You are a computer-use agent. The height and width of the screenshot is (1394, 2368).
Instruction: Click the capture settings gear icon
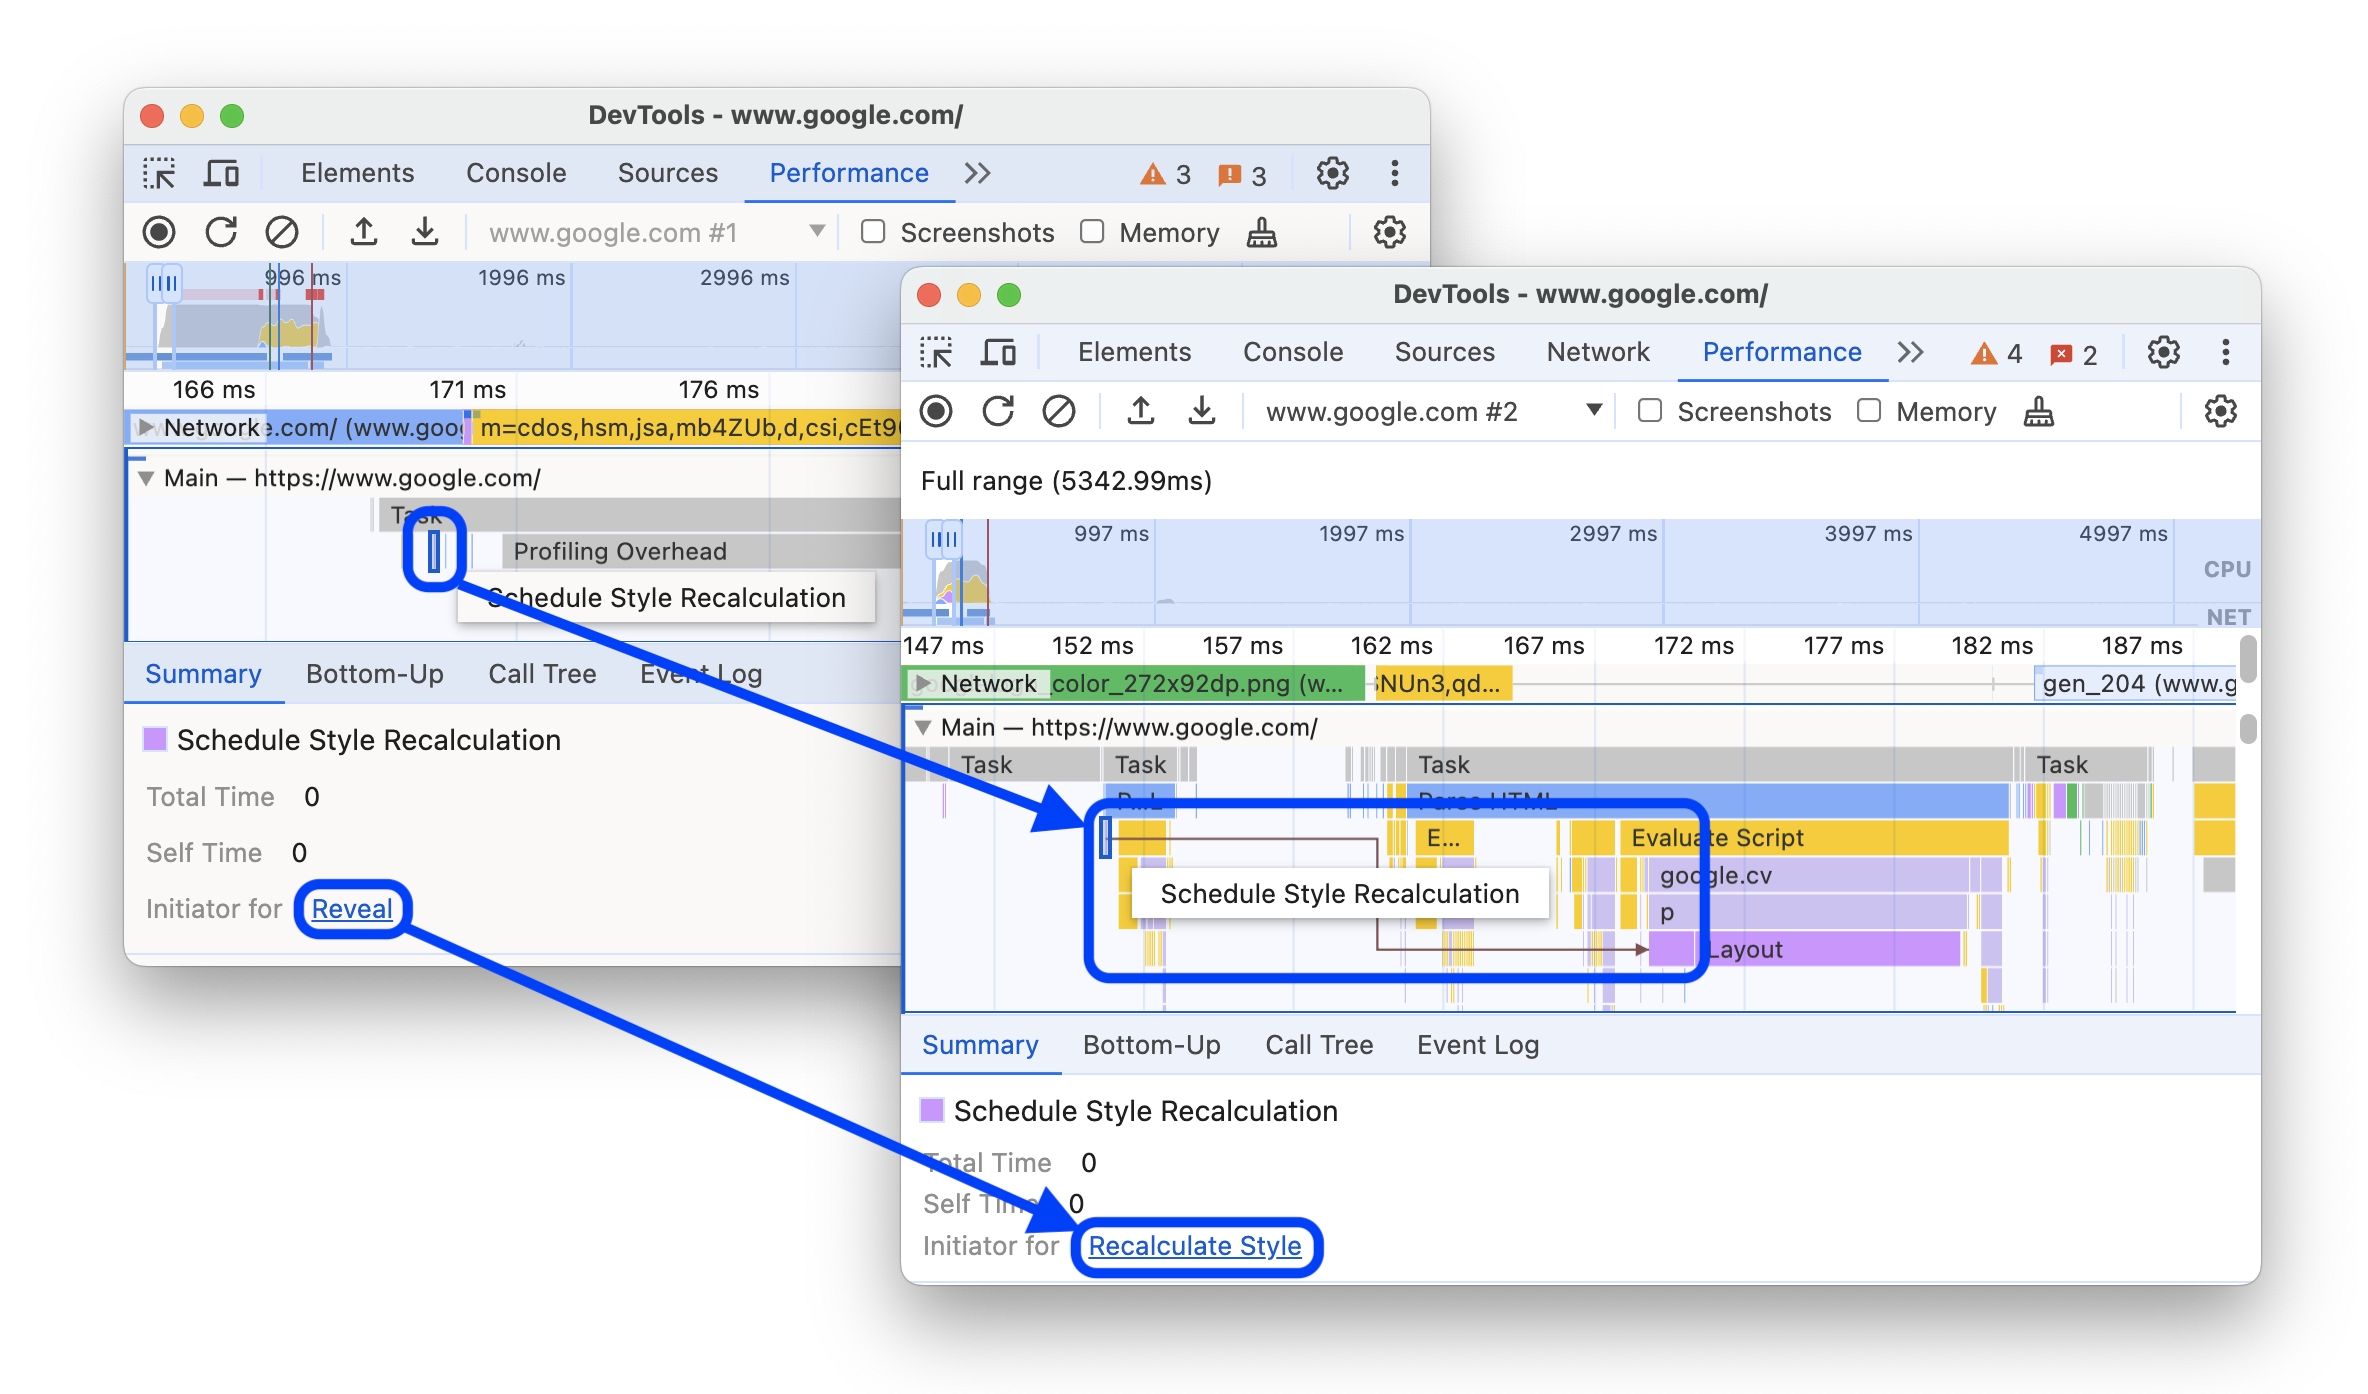coord(2222,412)
